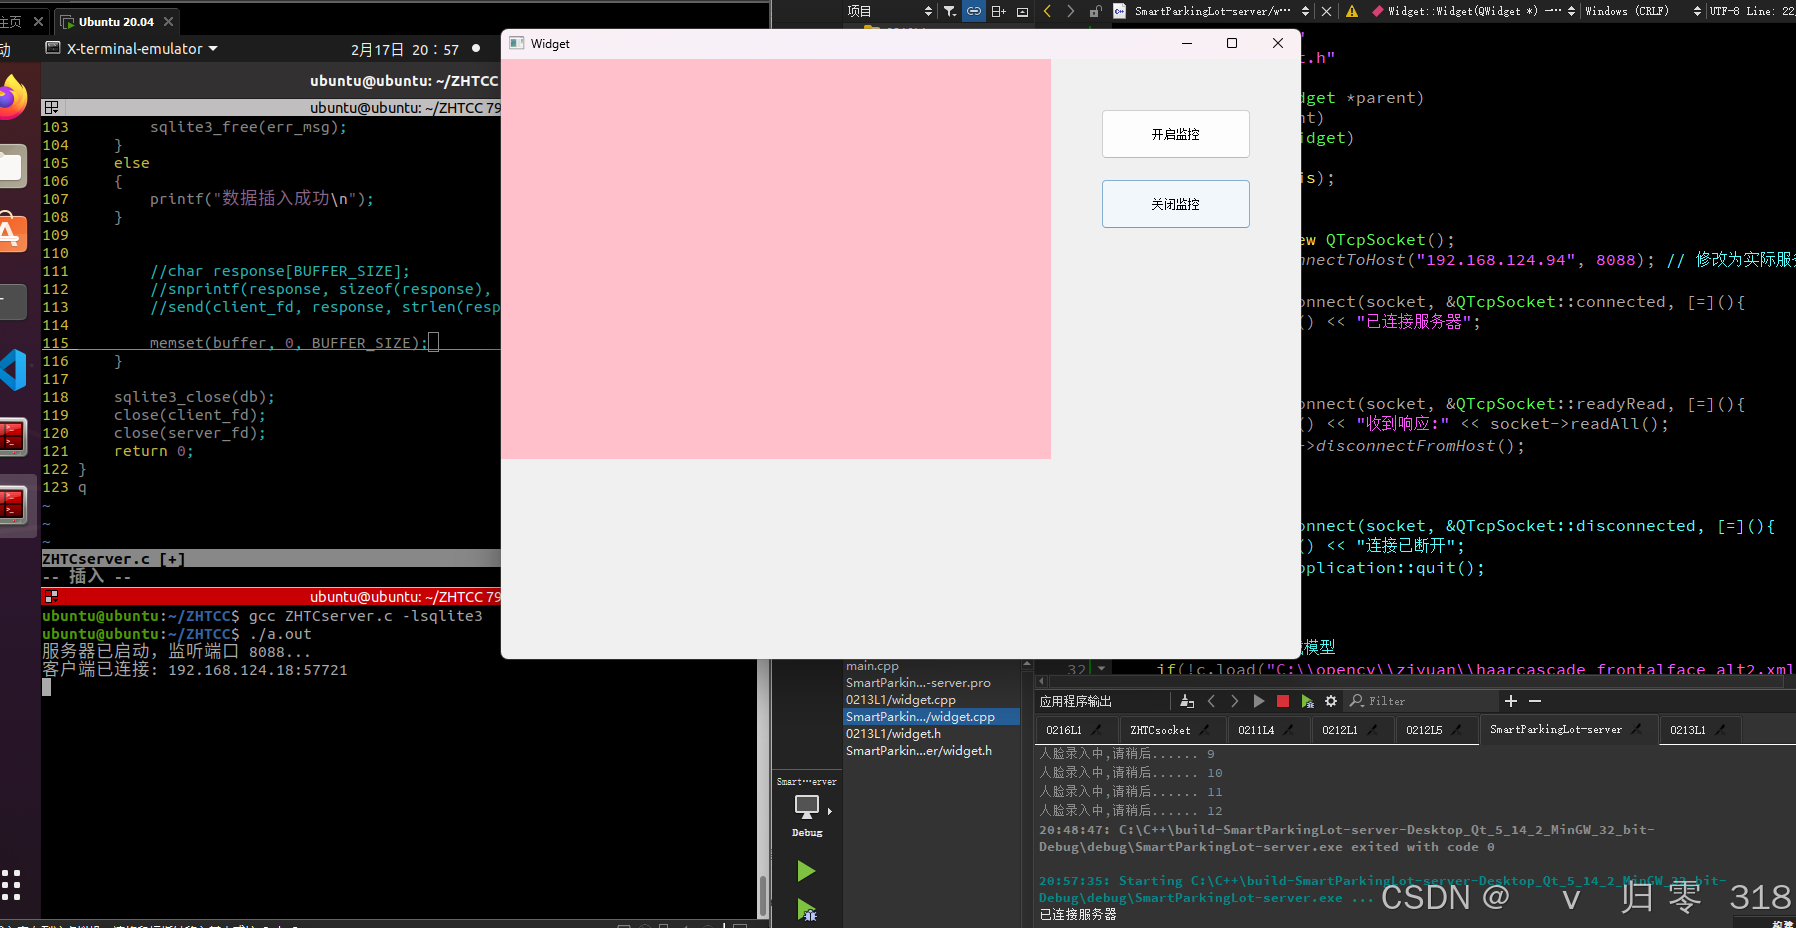Open the Firefox icon in Ubuntu dock
The width and height of the screenshot is (1796, 928).
tap(12, 98)
